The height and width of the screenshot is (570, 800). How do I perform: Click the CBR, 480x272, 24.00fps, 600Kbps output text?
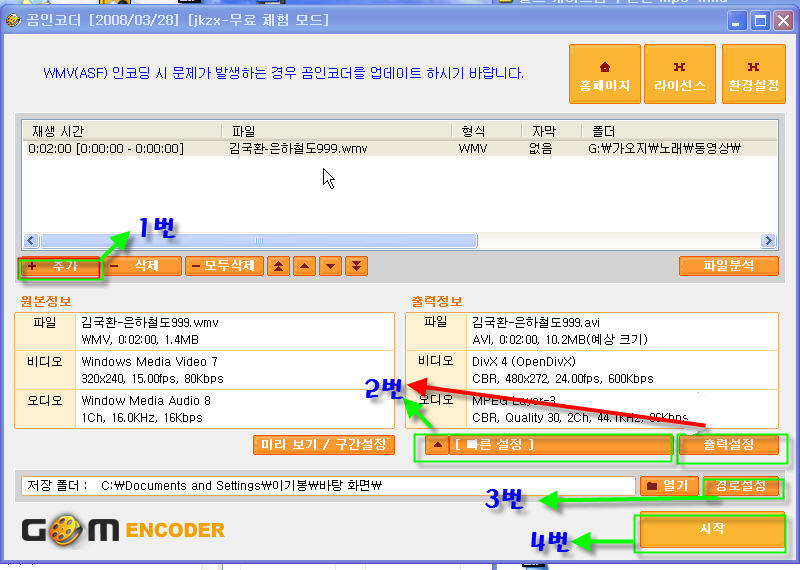[x=563, y=379]
